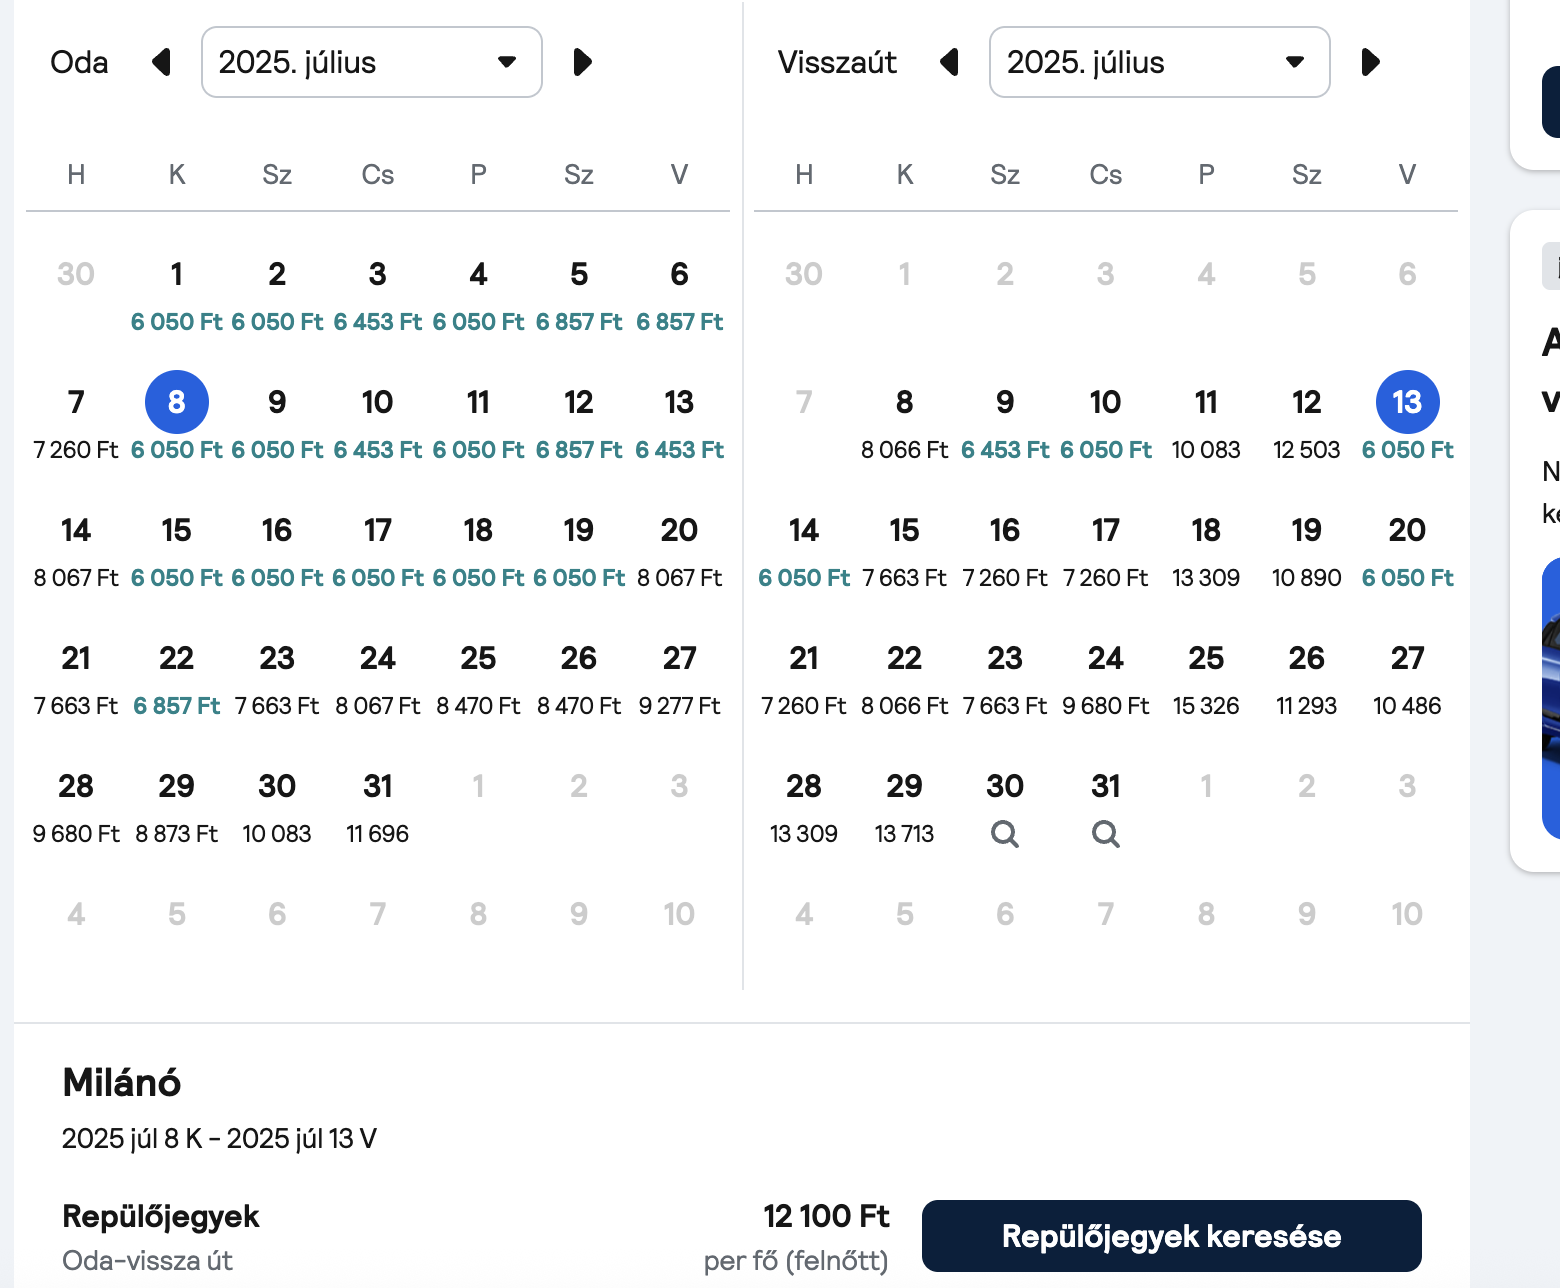Screen dimensions: 1560x1288
Task: Choose July 1 departure date
Action: 177,295
